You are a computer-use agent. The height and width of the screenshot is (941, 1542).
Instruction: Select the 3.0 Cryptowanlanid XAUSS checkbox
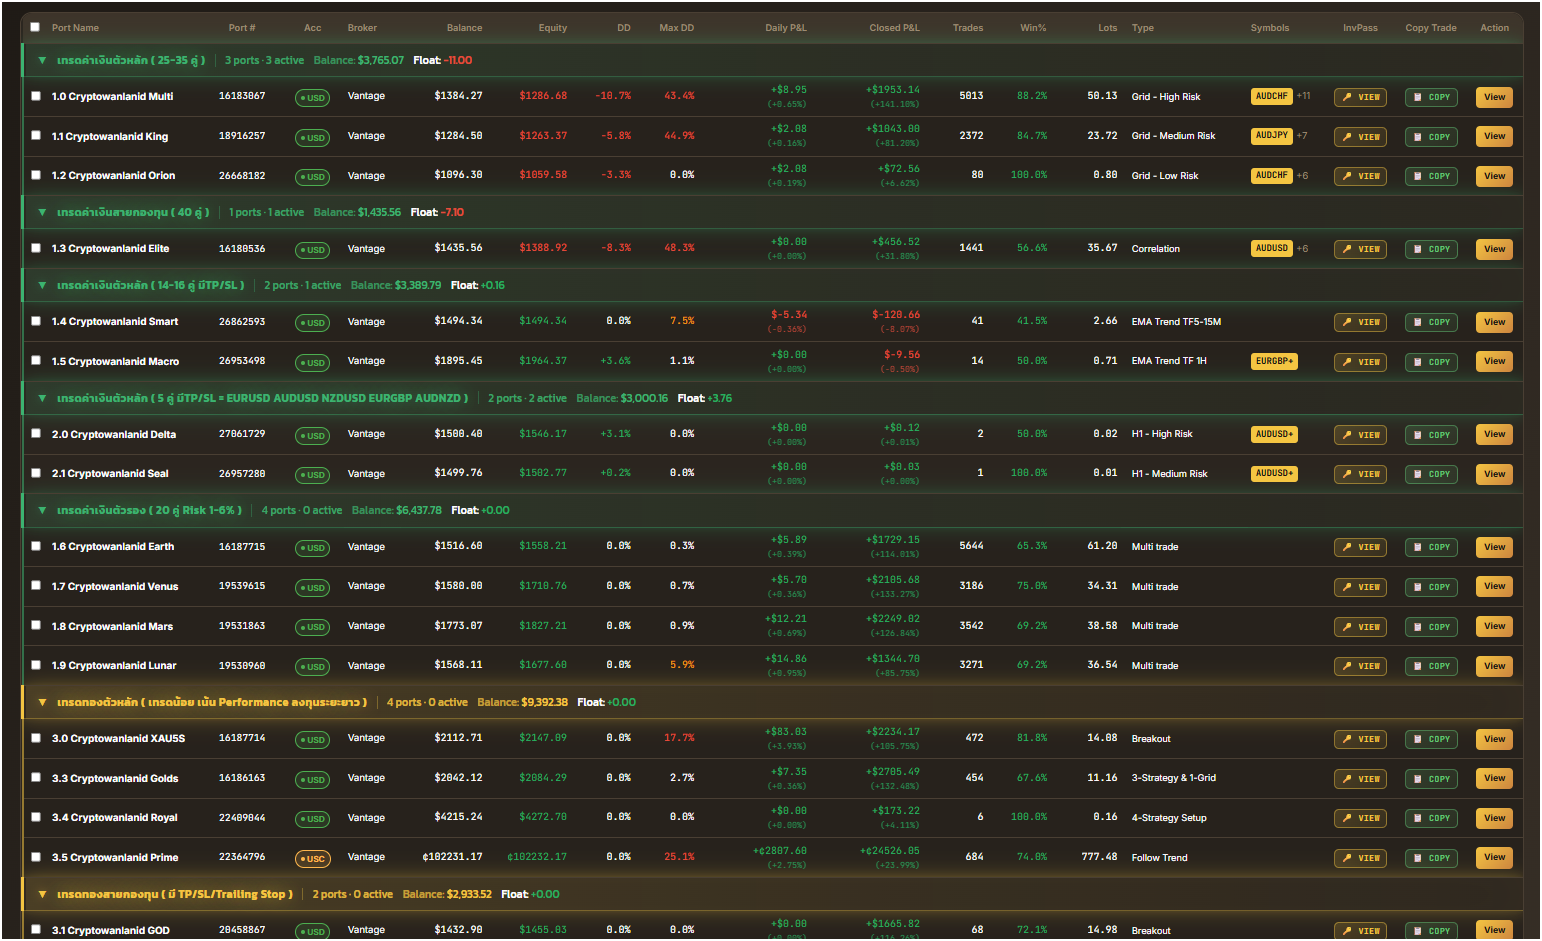[x=36, y=738]
